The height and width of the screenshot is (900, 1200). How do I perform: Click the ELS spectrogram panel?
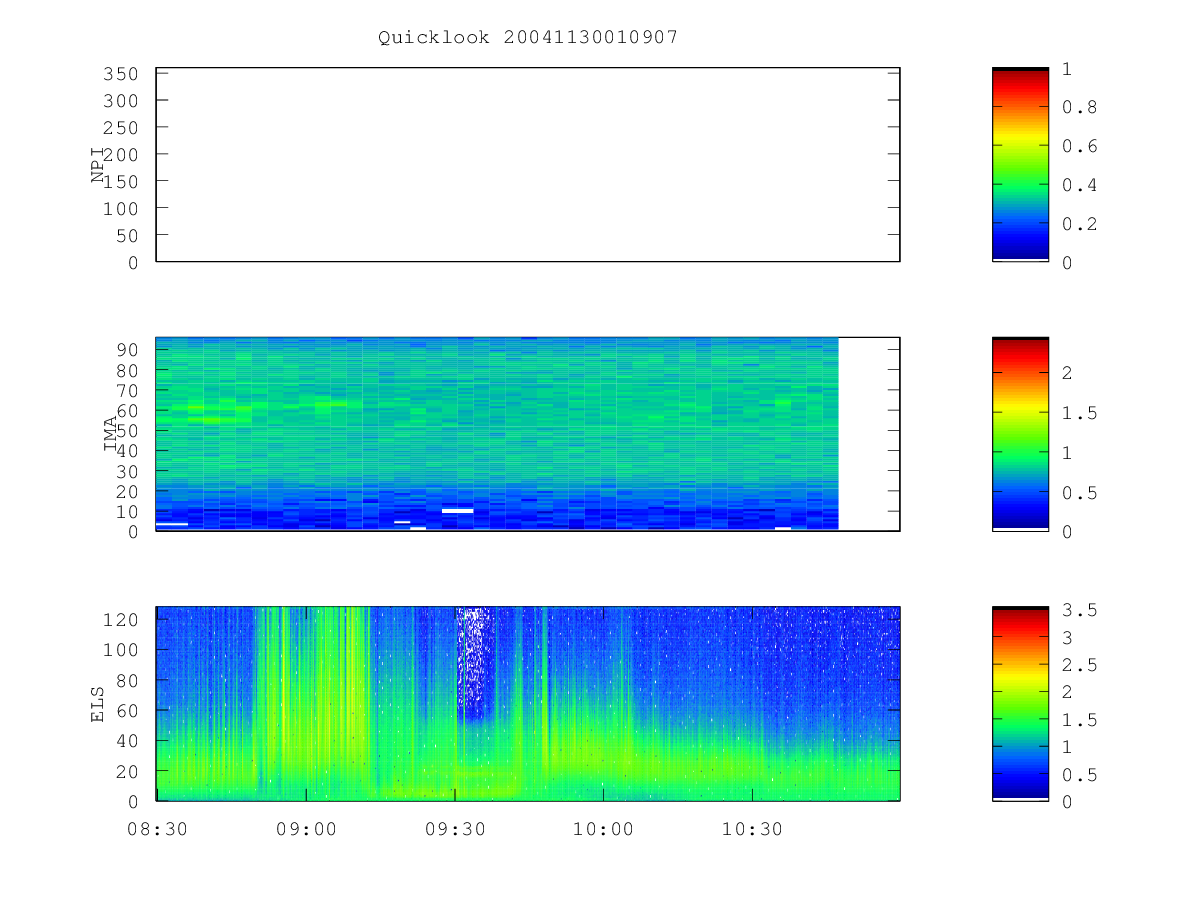click(x=528, y=703)
